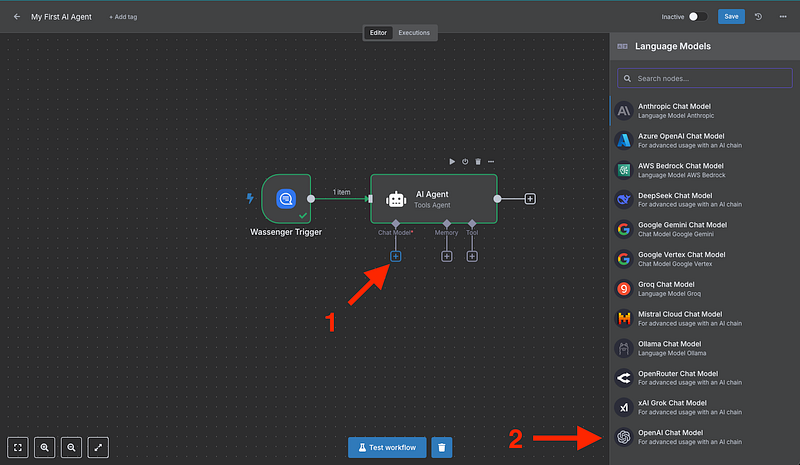Zoom in on the workflow canvas

point(45,447)
